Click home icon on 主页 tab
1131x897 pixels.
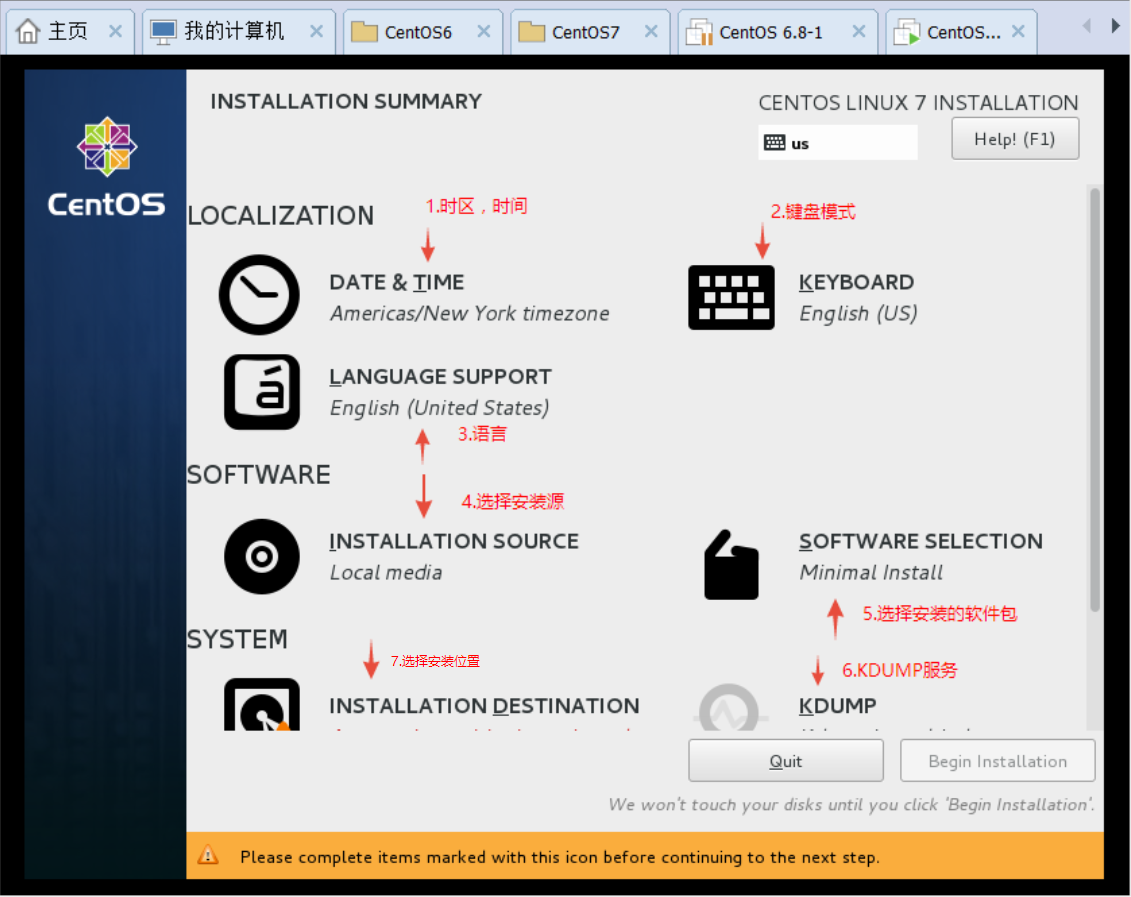click(x=28, y=31)
